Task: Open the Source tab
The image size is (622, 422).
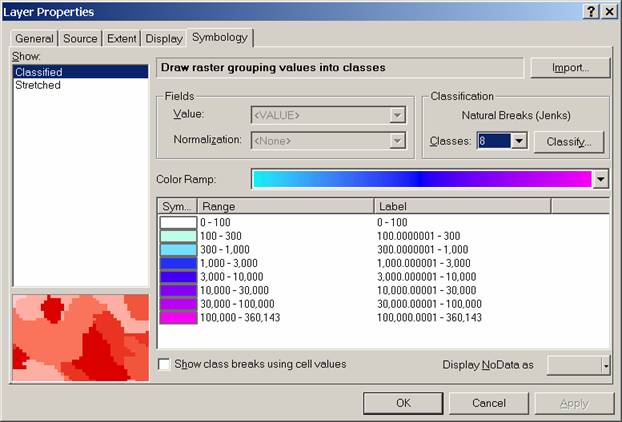Action: 81,39
